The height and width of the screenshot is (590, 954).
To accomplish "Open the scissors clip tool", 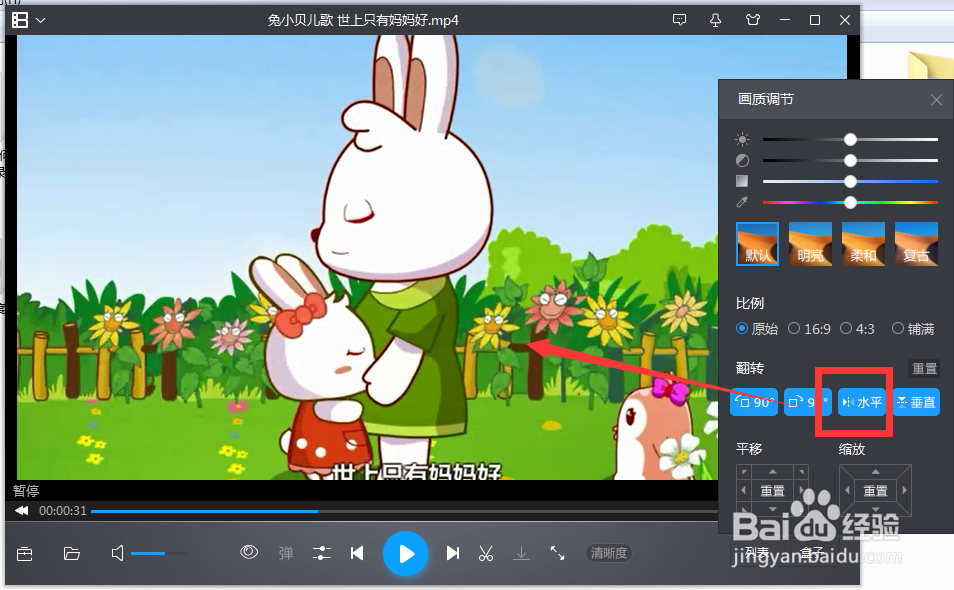I will point(486,554).
